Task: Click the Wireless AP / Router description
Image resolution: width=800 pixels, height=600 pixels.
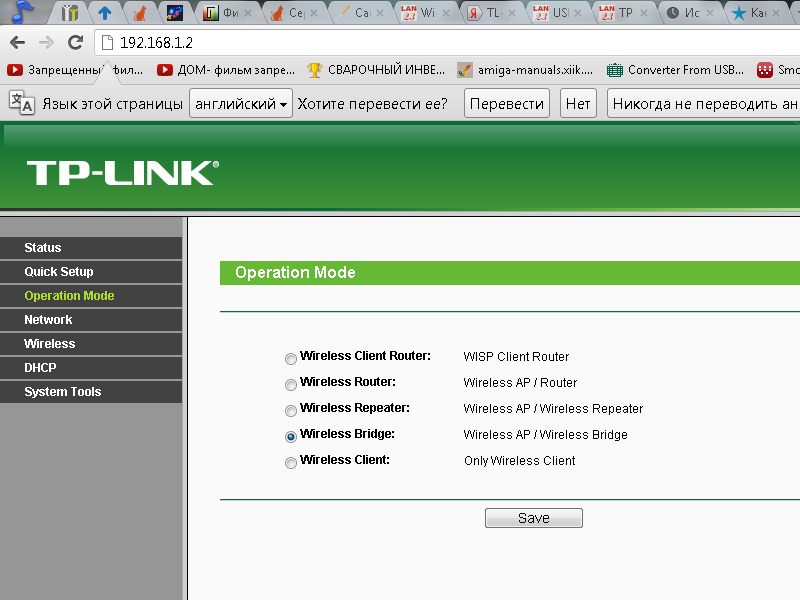Action: (x=520, y=383)
